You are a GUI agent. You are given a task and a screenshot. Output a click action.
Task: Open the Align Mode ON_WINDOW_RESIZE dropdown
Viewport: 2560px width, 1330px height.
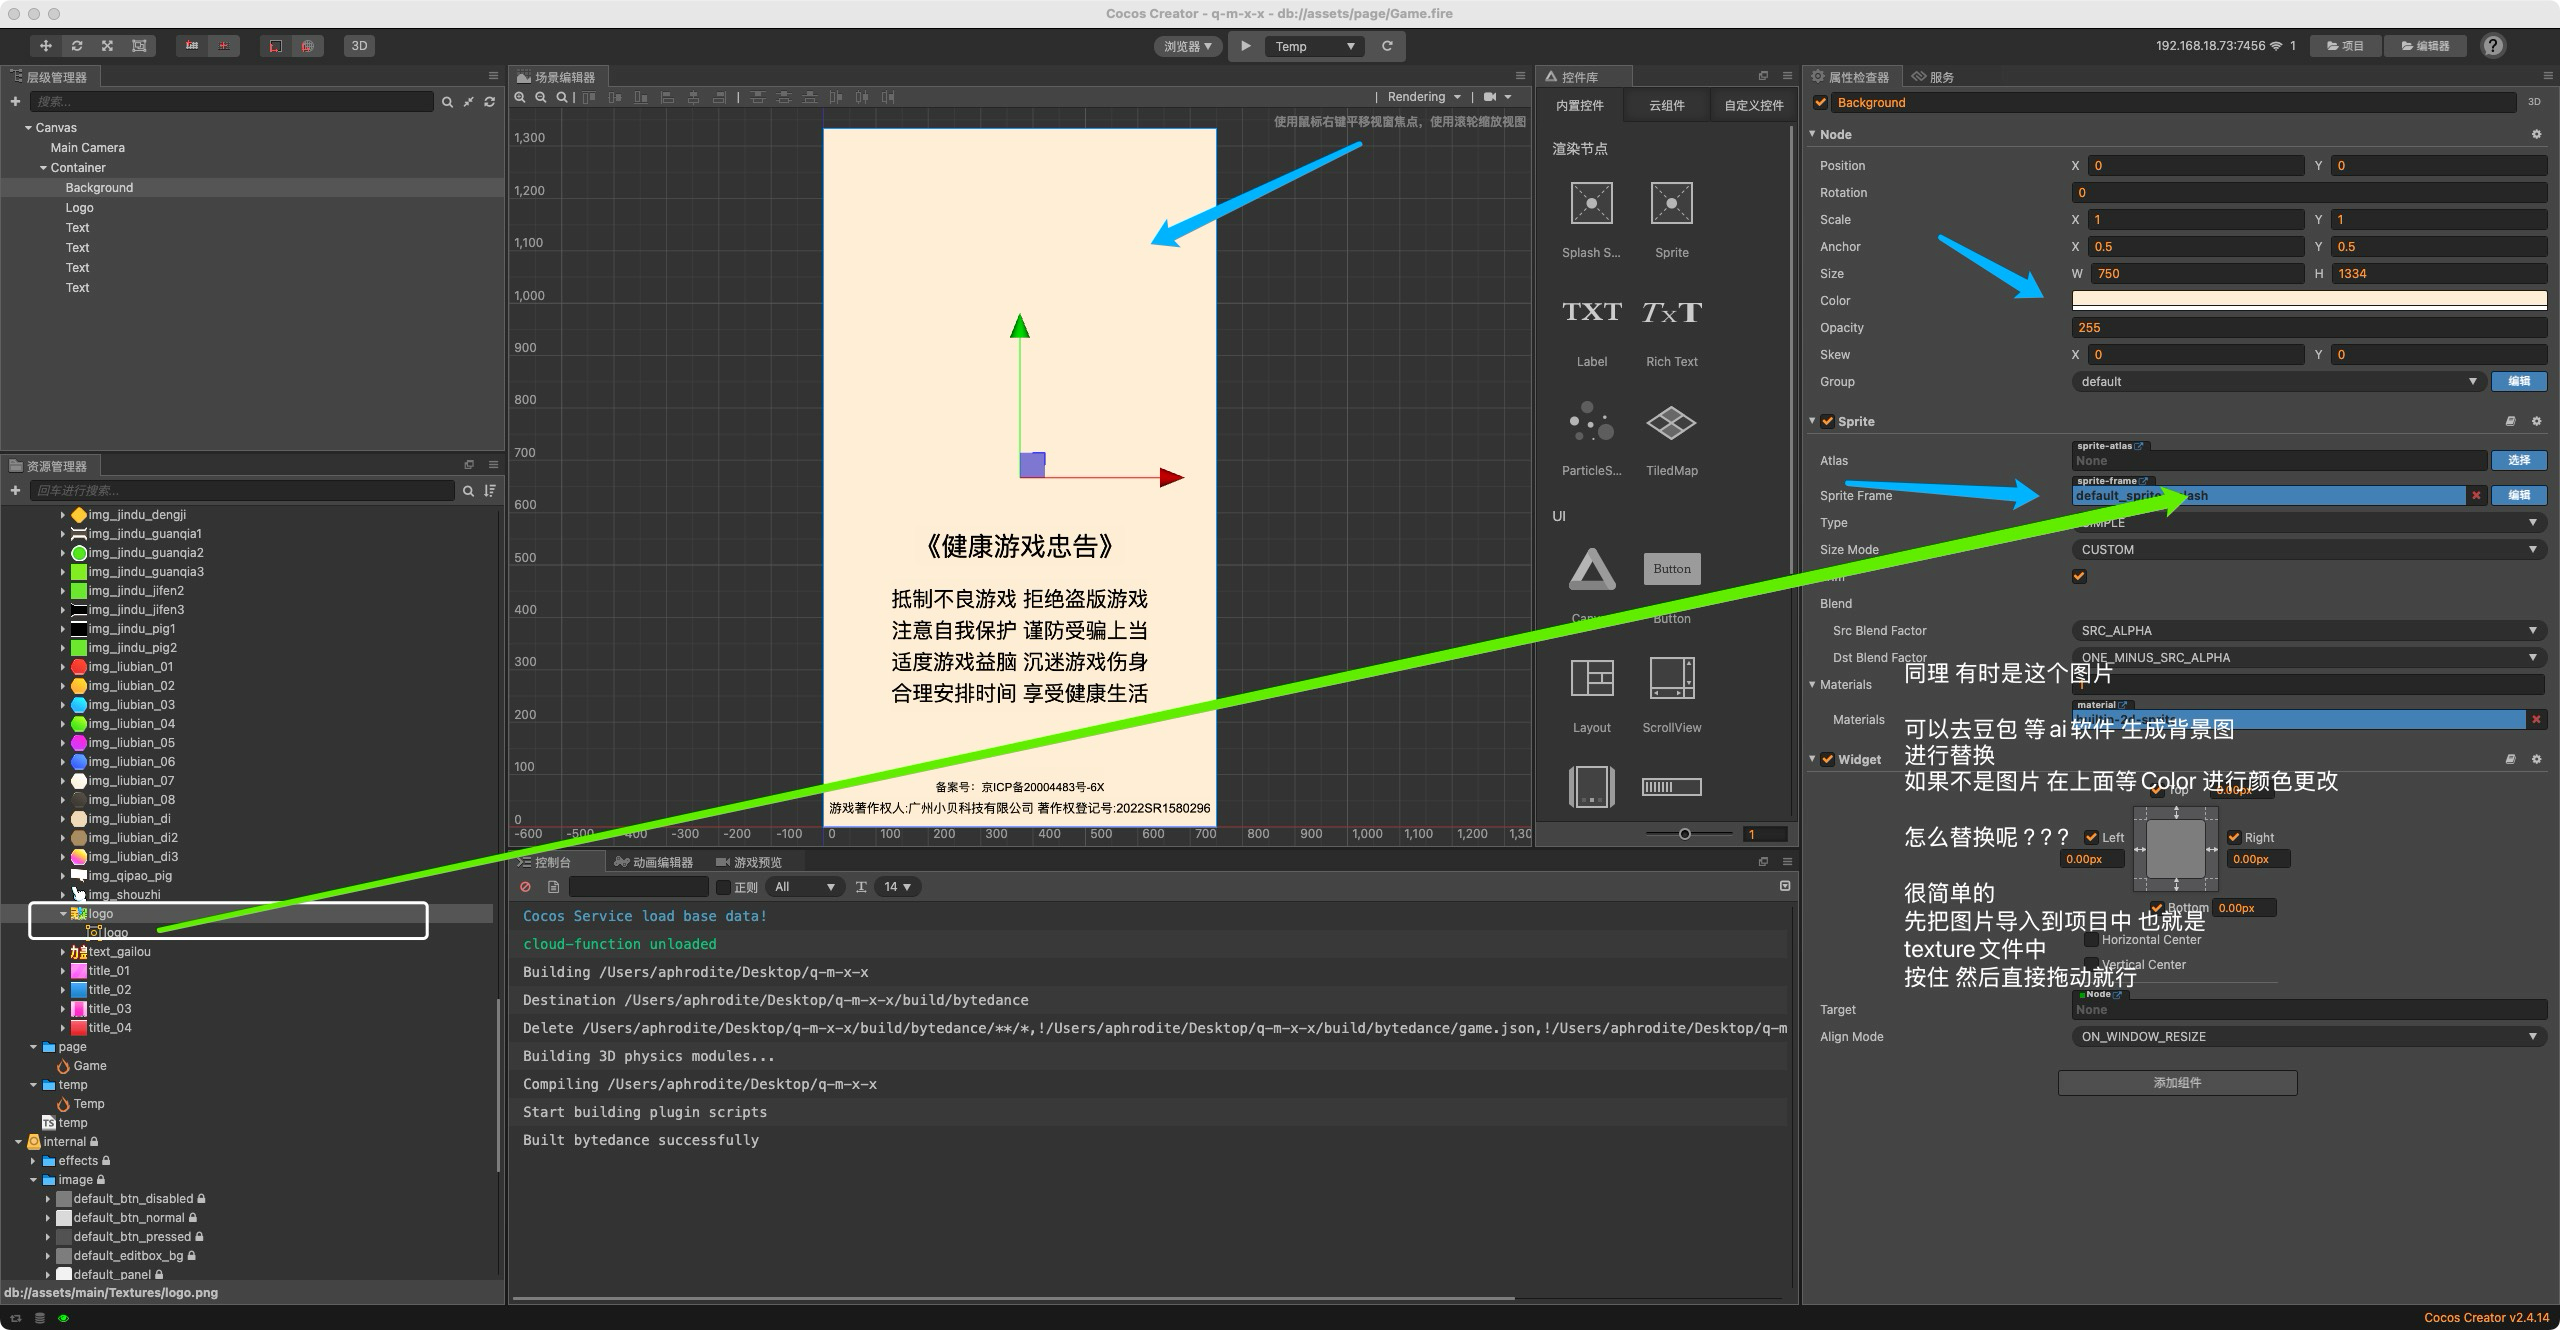2308,1037
